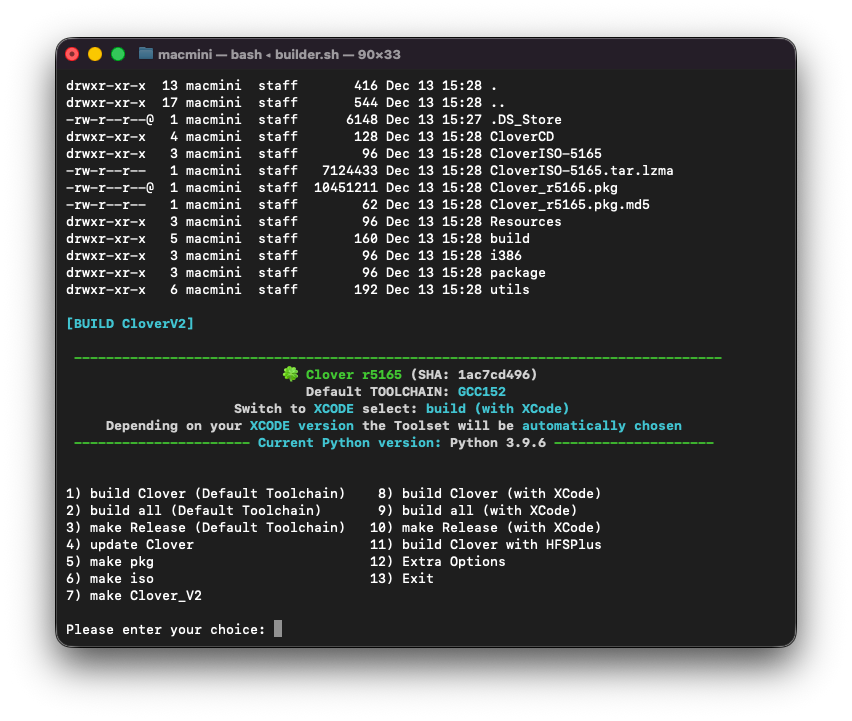852x721 pixels.
Task: Click the 'Python 3.9.6' version text
Action: tap(498, 443)
